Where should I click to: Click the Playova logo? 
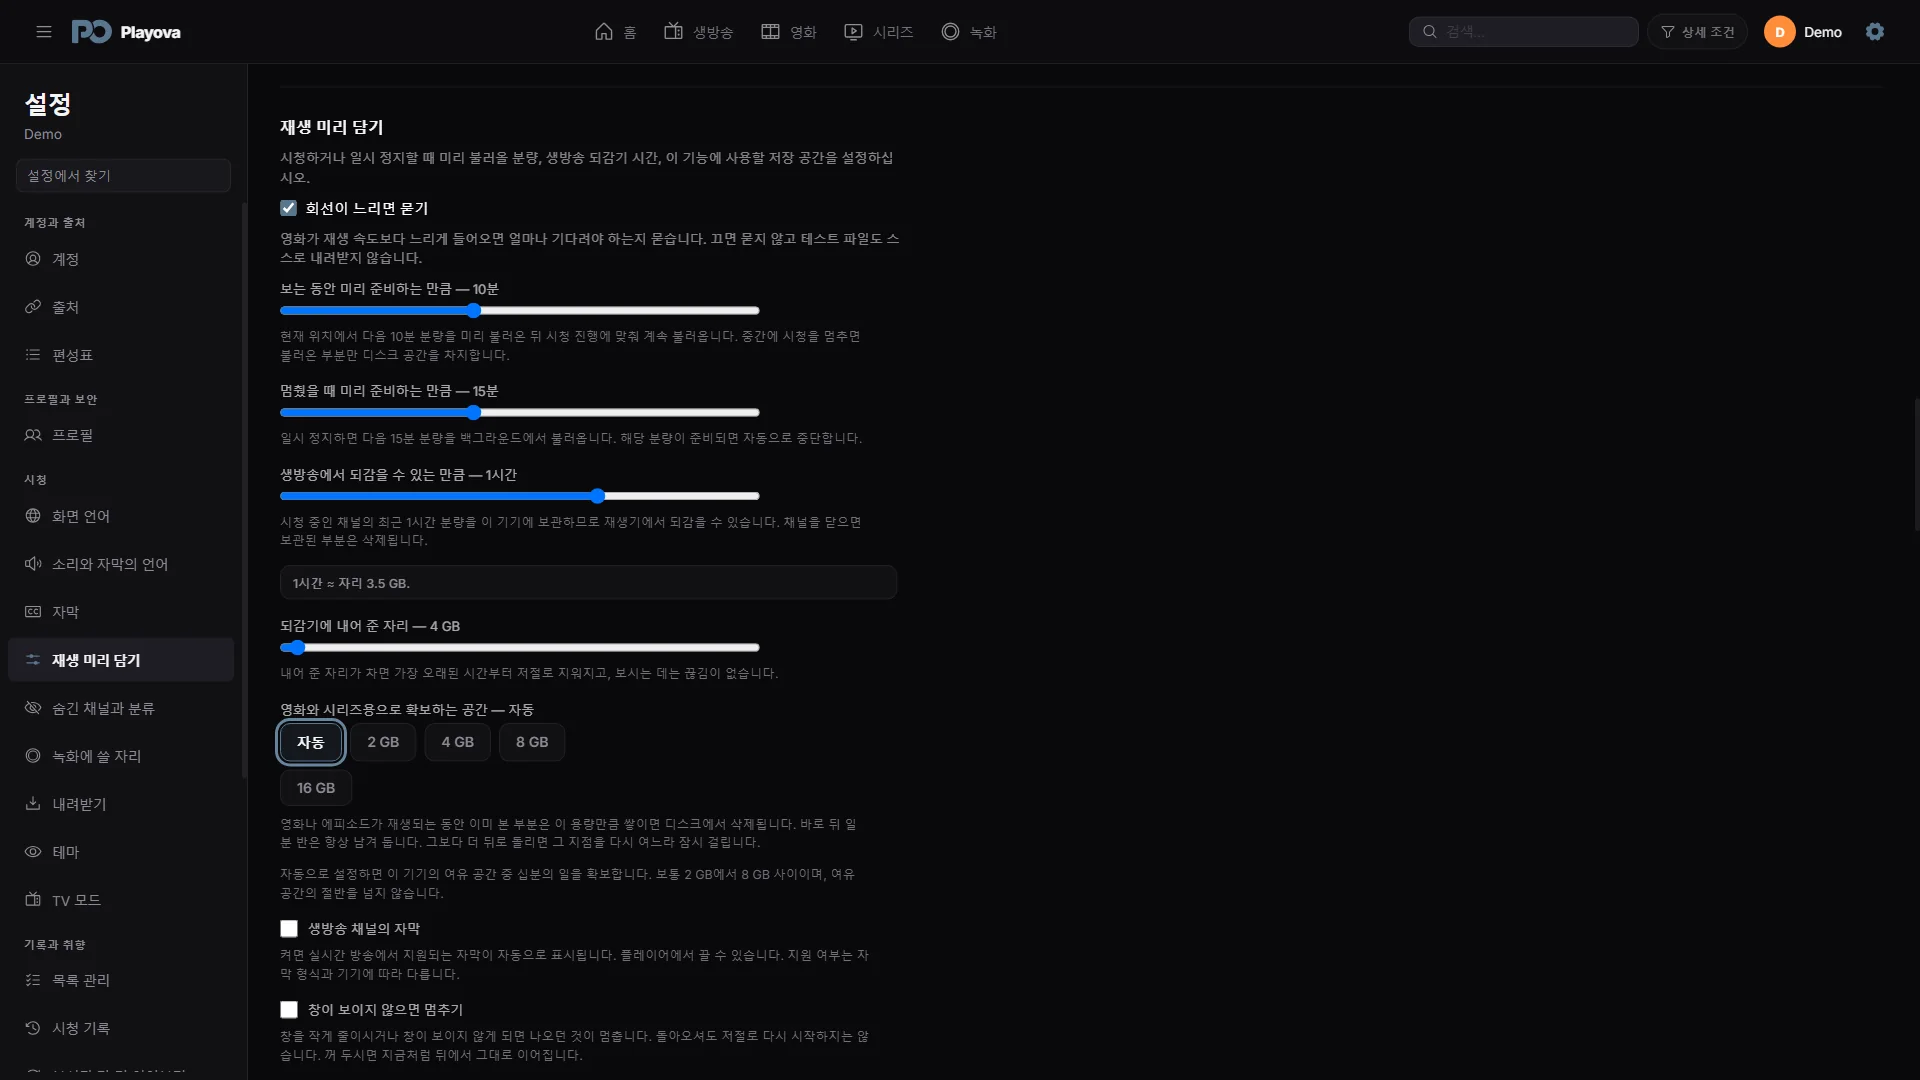(126, 32)
